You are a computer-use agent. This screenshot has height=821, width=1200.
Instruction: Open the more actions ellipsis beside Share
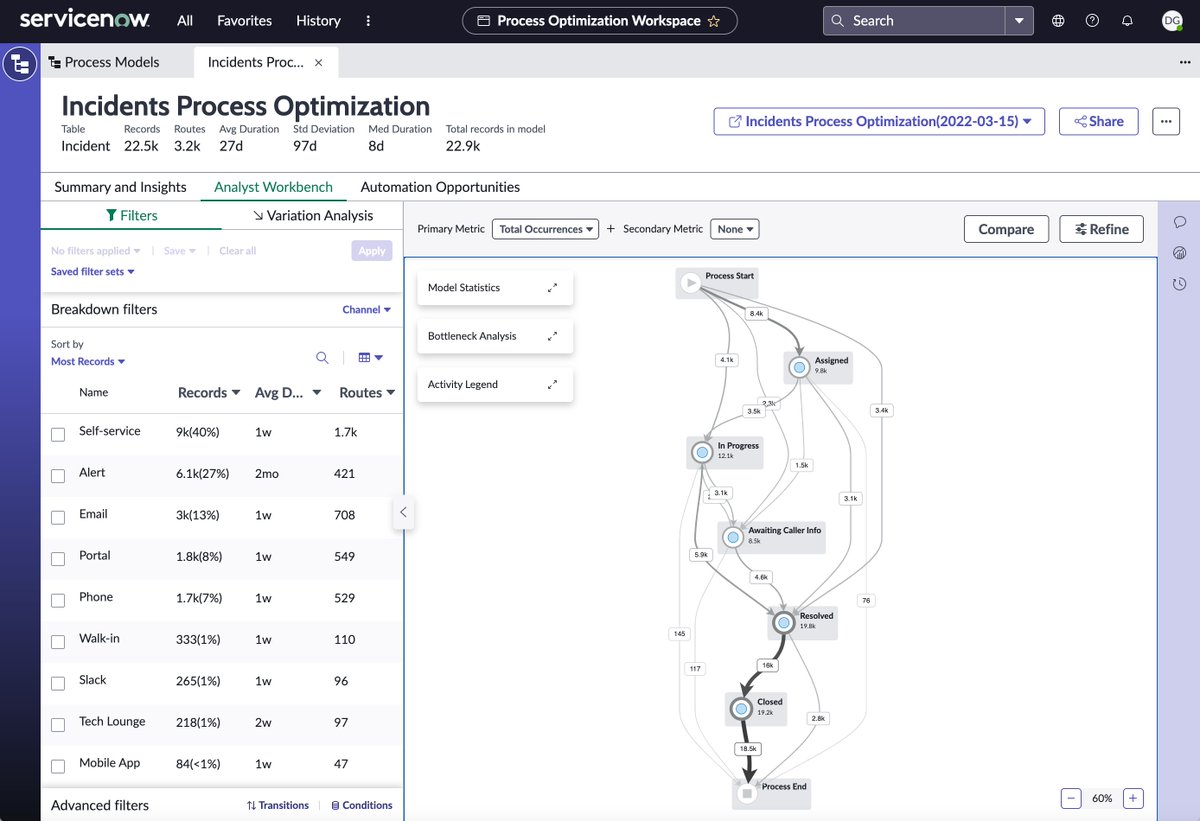[x=1166, y=121]
